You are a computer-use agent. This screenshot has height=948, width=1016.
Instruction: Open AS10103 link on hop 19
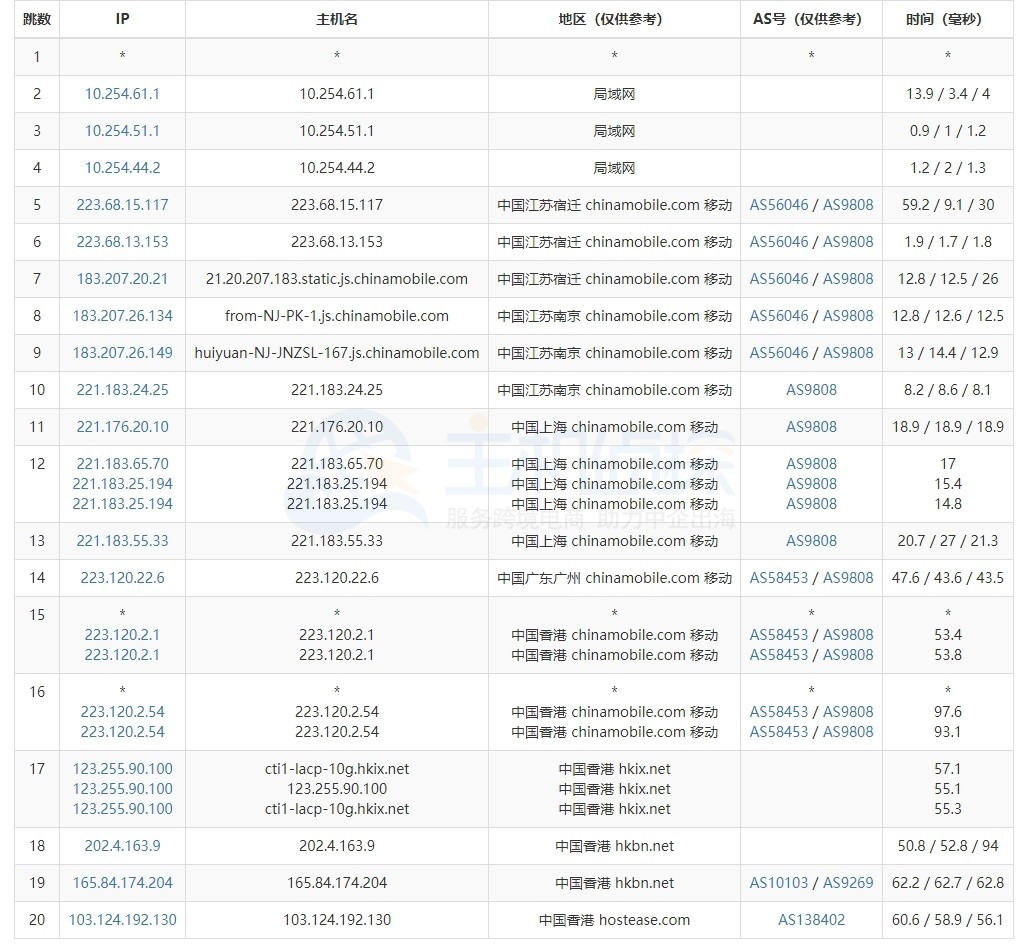(780, 883)
